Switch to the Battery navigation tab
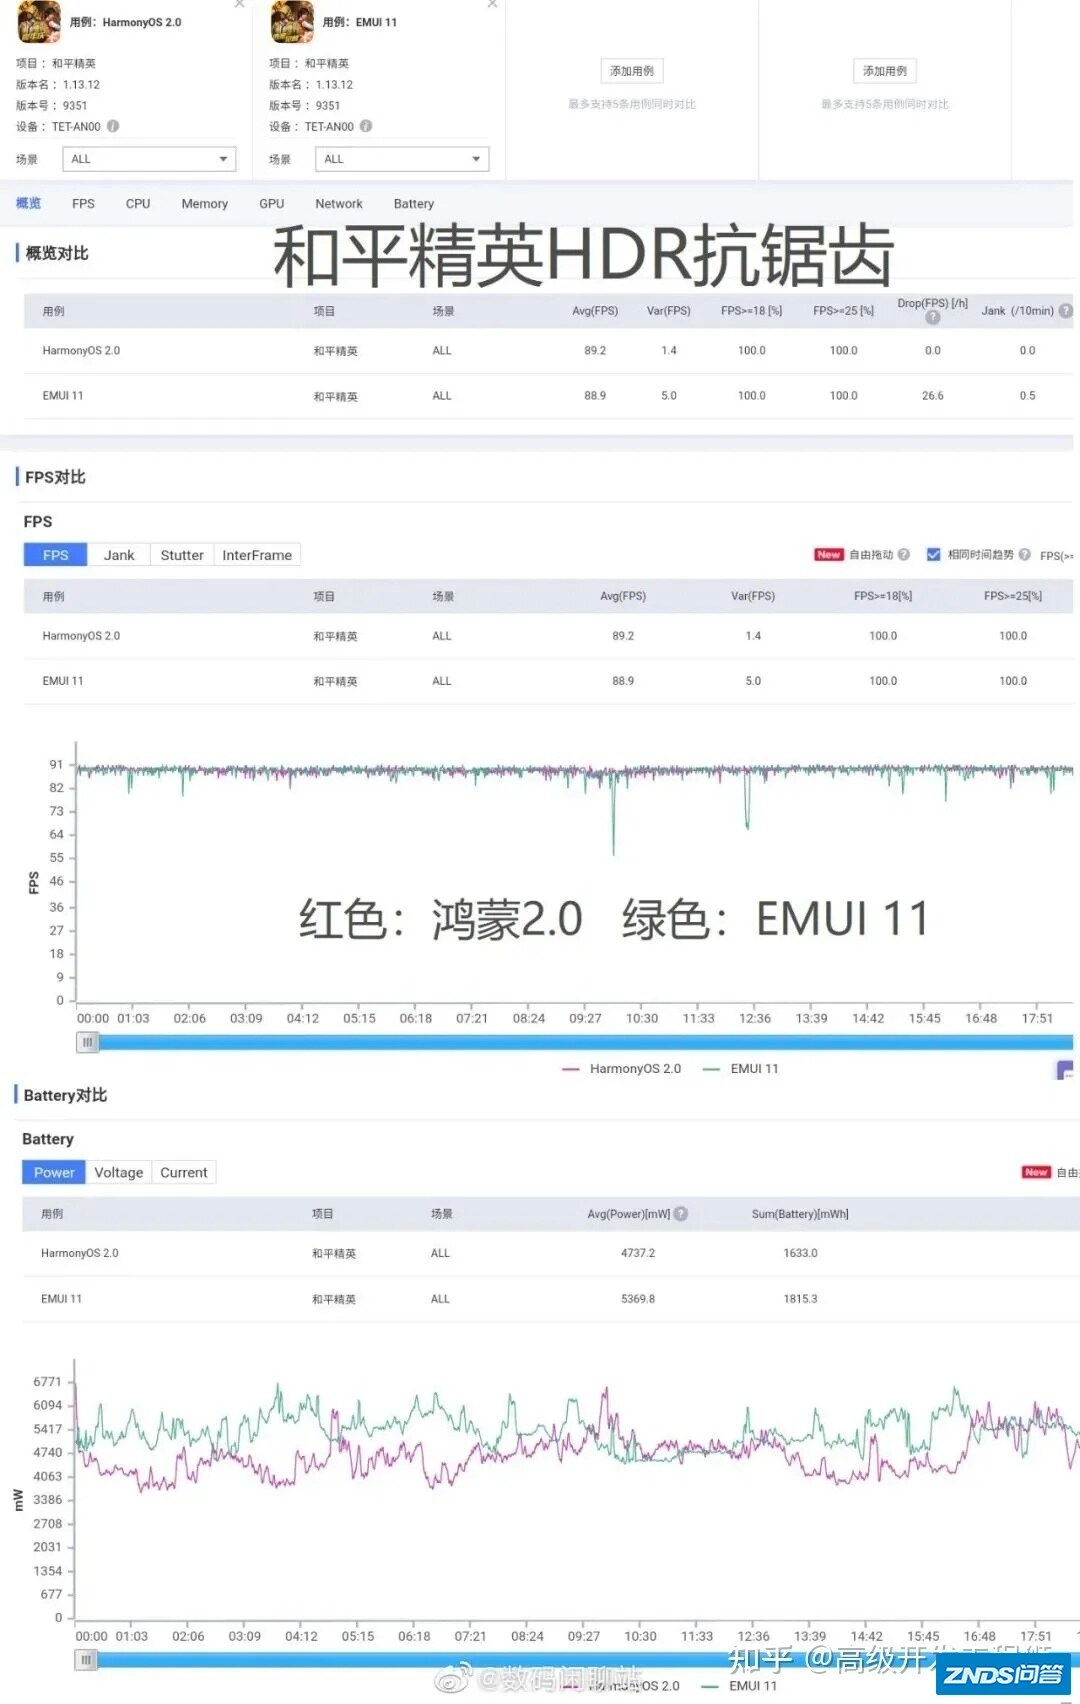Viewport: 1080px width, 1704px height. click(x=413, y=203)
